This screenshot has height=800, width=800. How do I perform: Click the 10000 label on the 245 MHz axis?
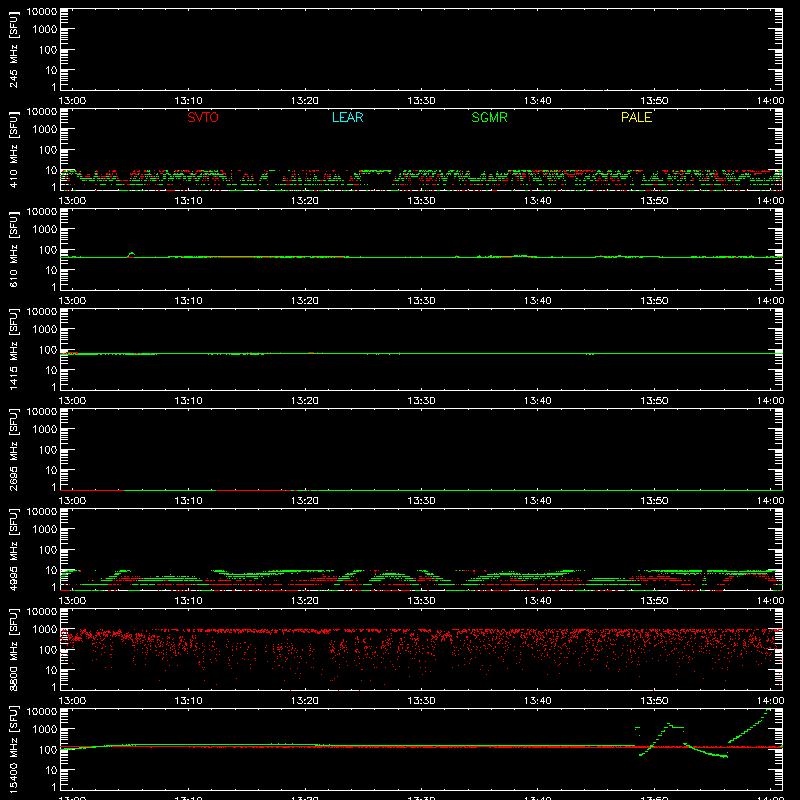[42, 11]
